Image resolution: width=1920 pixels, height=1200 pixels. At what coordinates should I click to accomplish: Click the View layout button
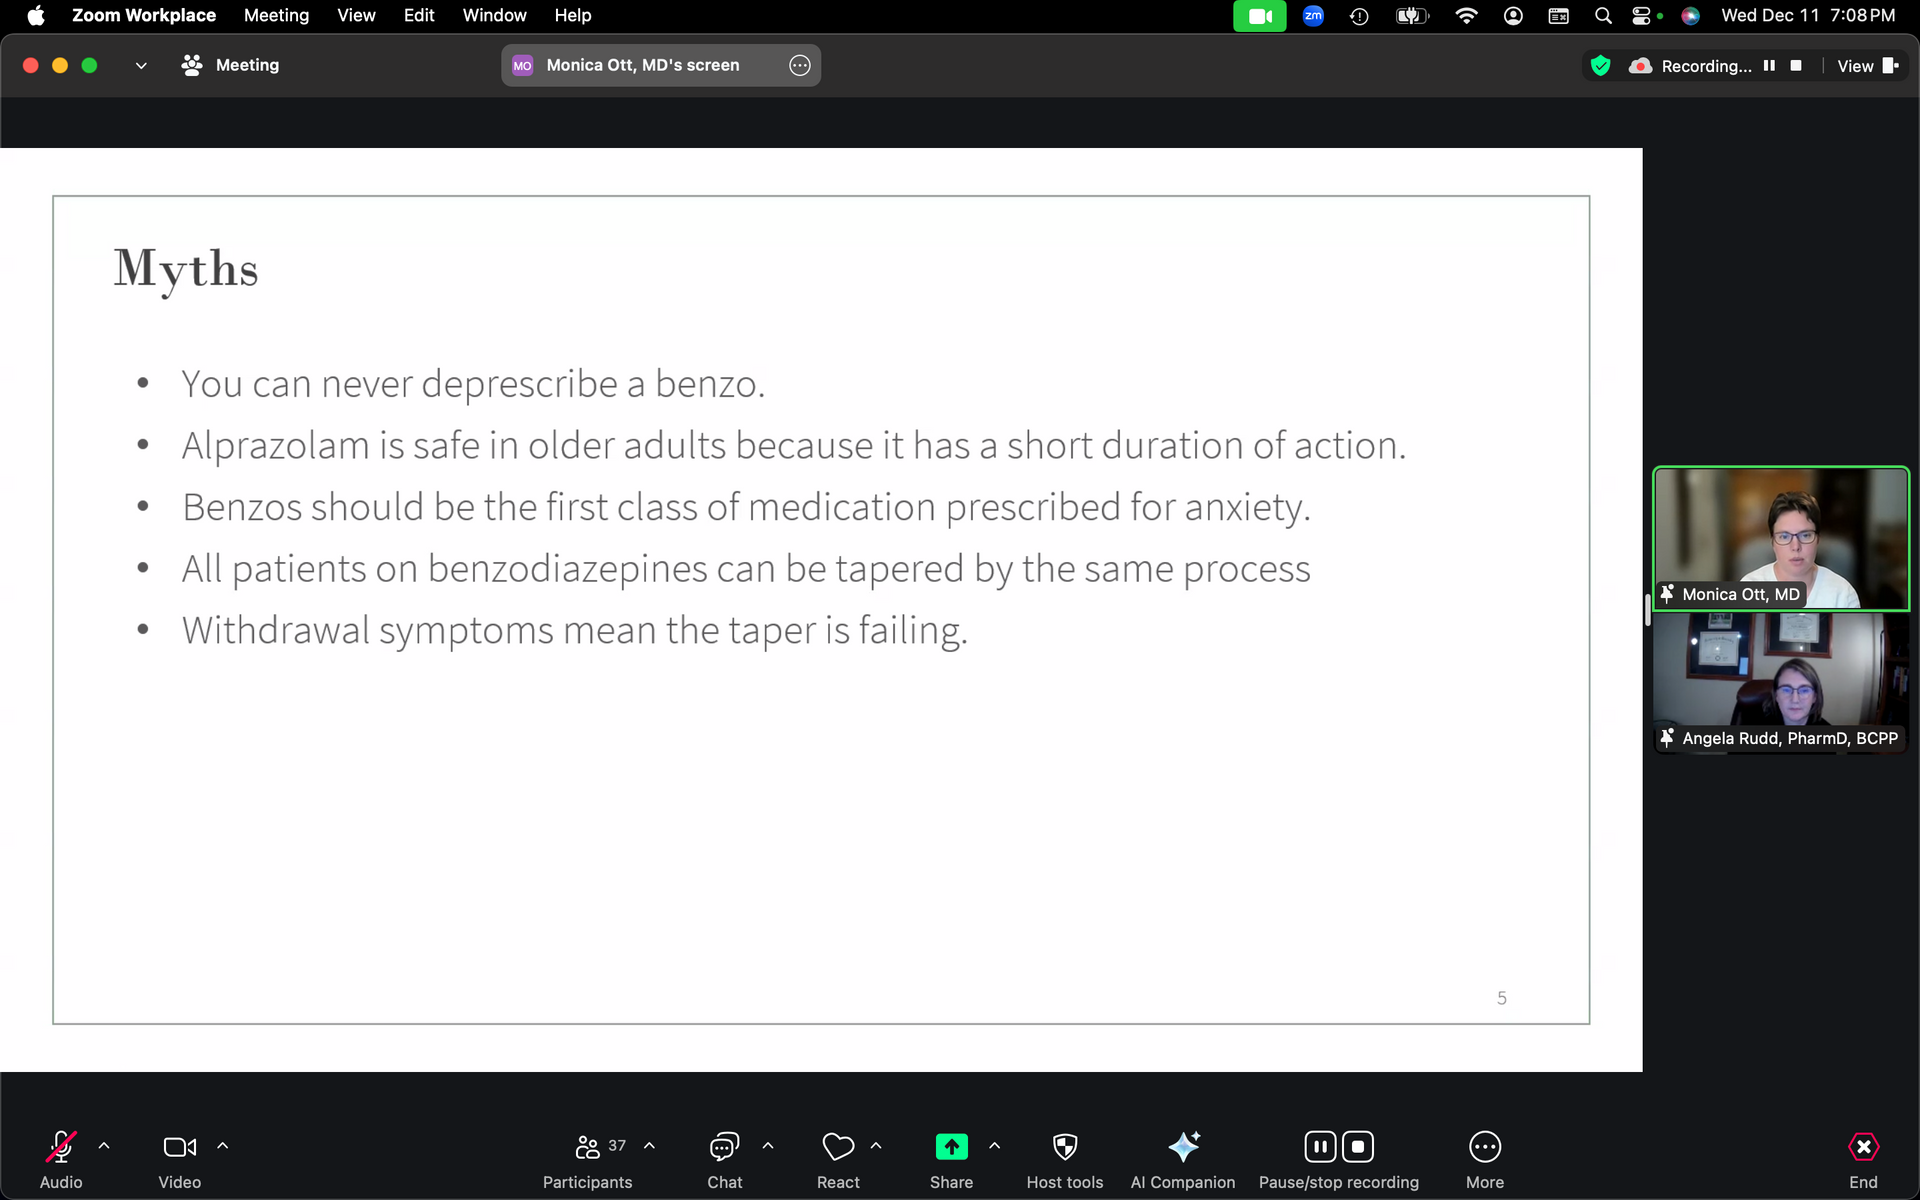pos(1866,66)
